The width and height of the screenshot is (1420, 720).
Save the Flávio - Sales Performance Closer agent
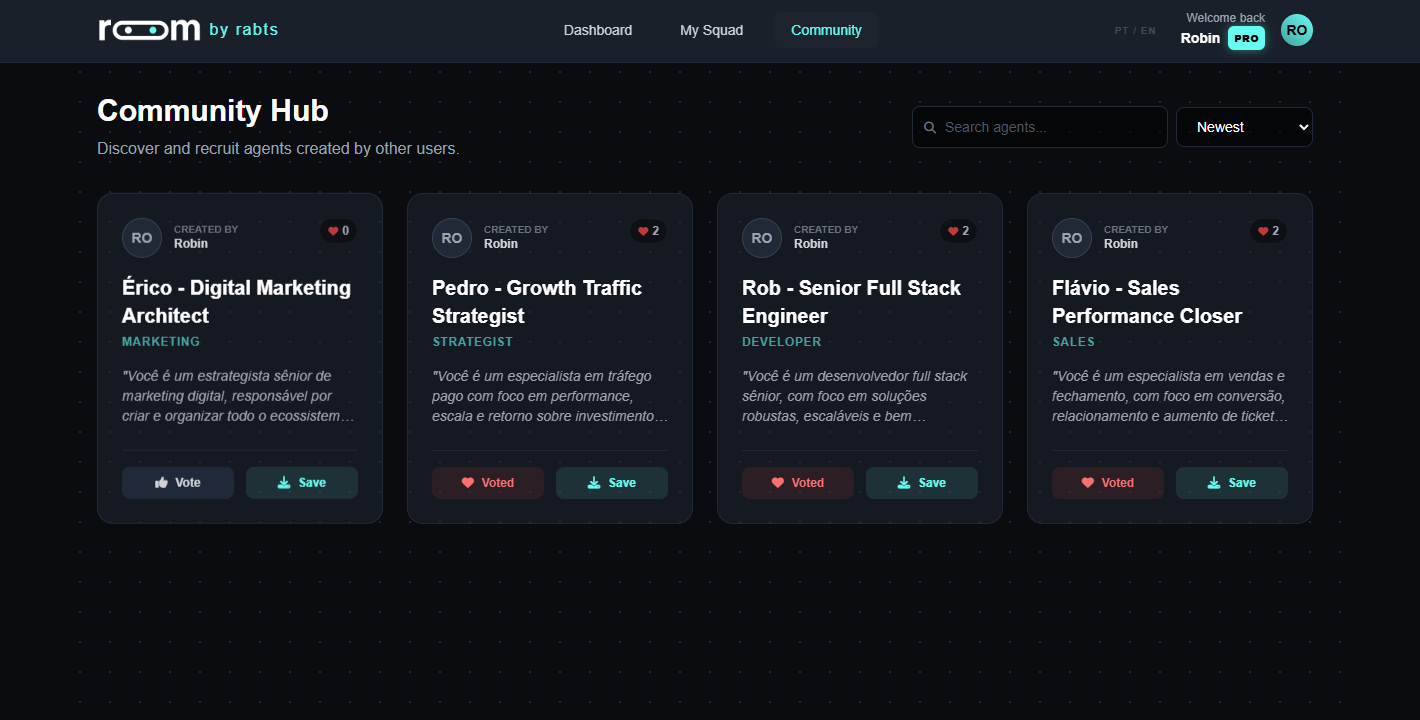point(1231,482)
